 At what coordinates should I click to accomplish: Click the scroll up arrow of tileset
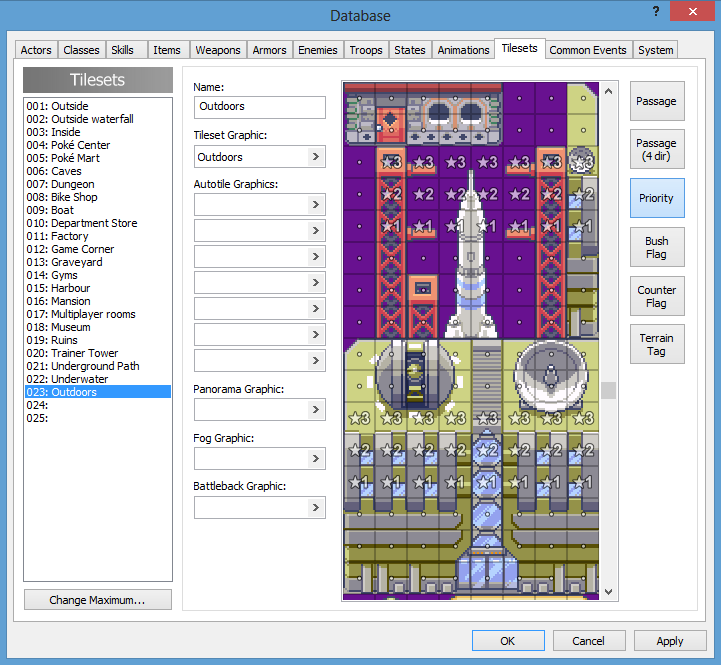608,91
